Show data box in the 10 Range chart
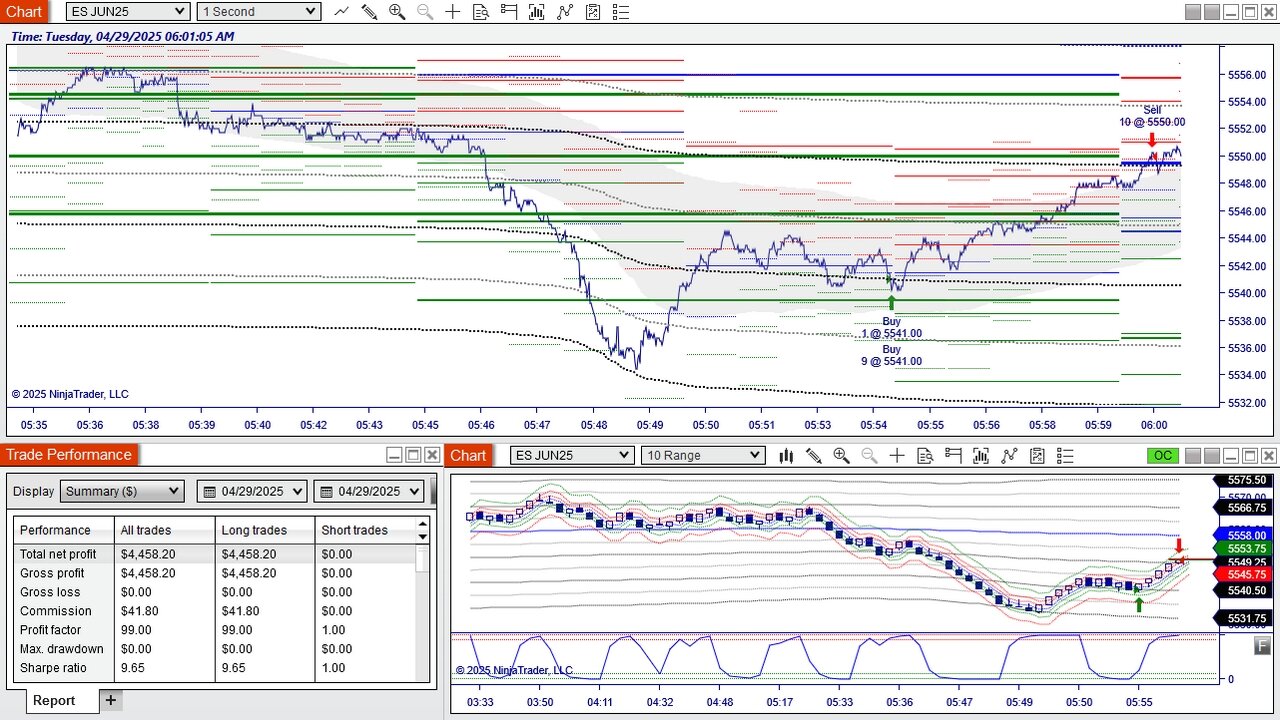The image size is (1280, 720). pos(925,456)
